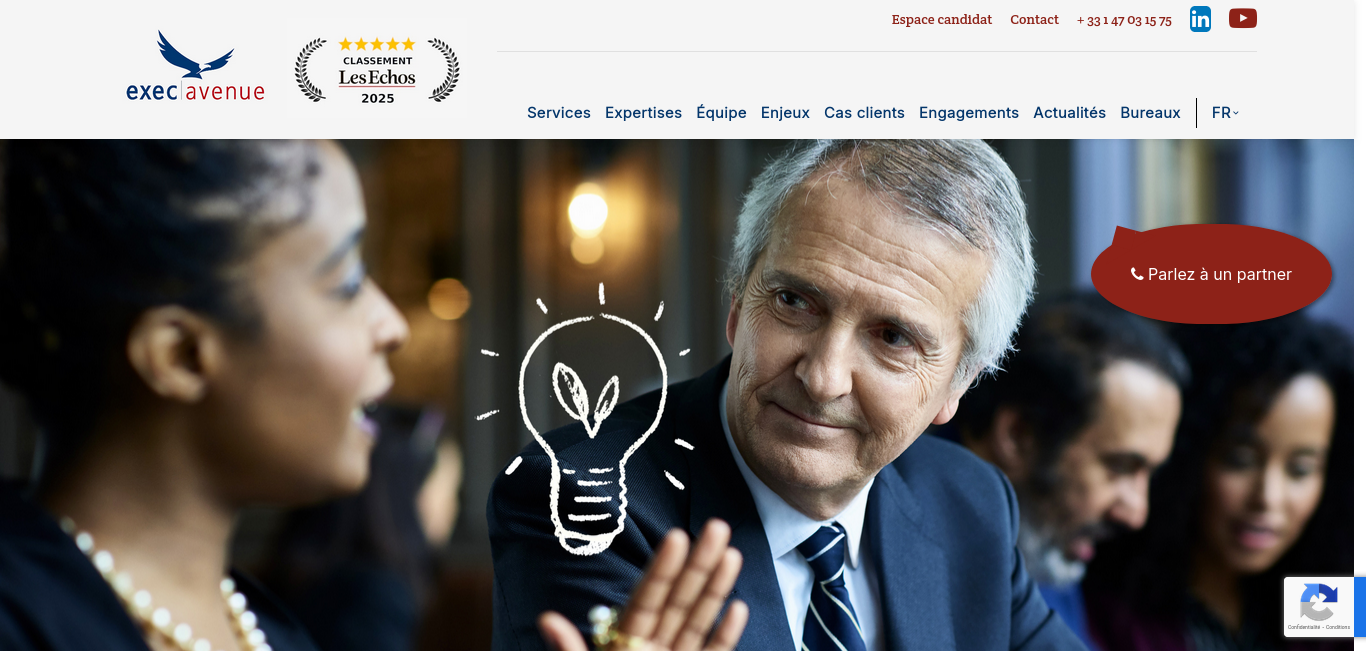Click the Exec Avenue eagle logo

196,66
